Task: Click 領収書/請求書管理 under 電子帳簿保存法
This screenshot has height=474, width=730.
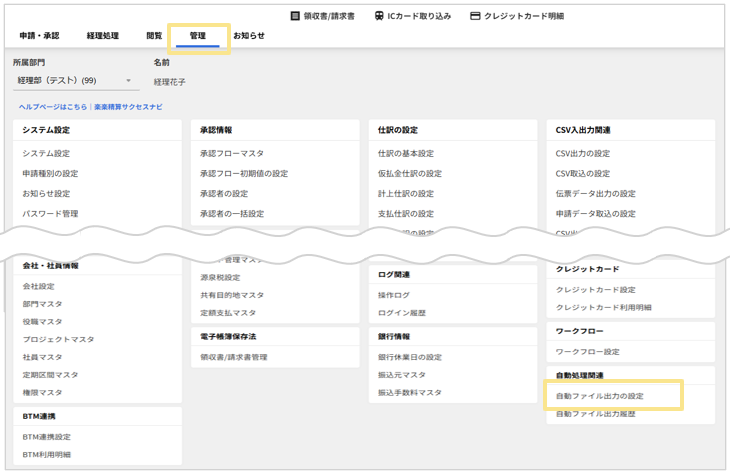Action: point(234,357)
